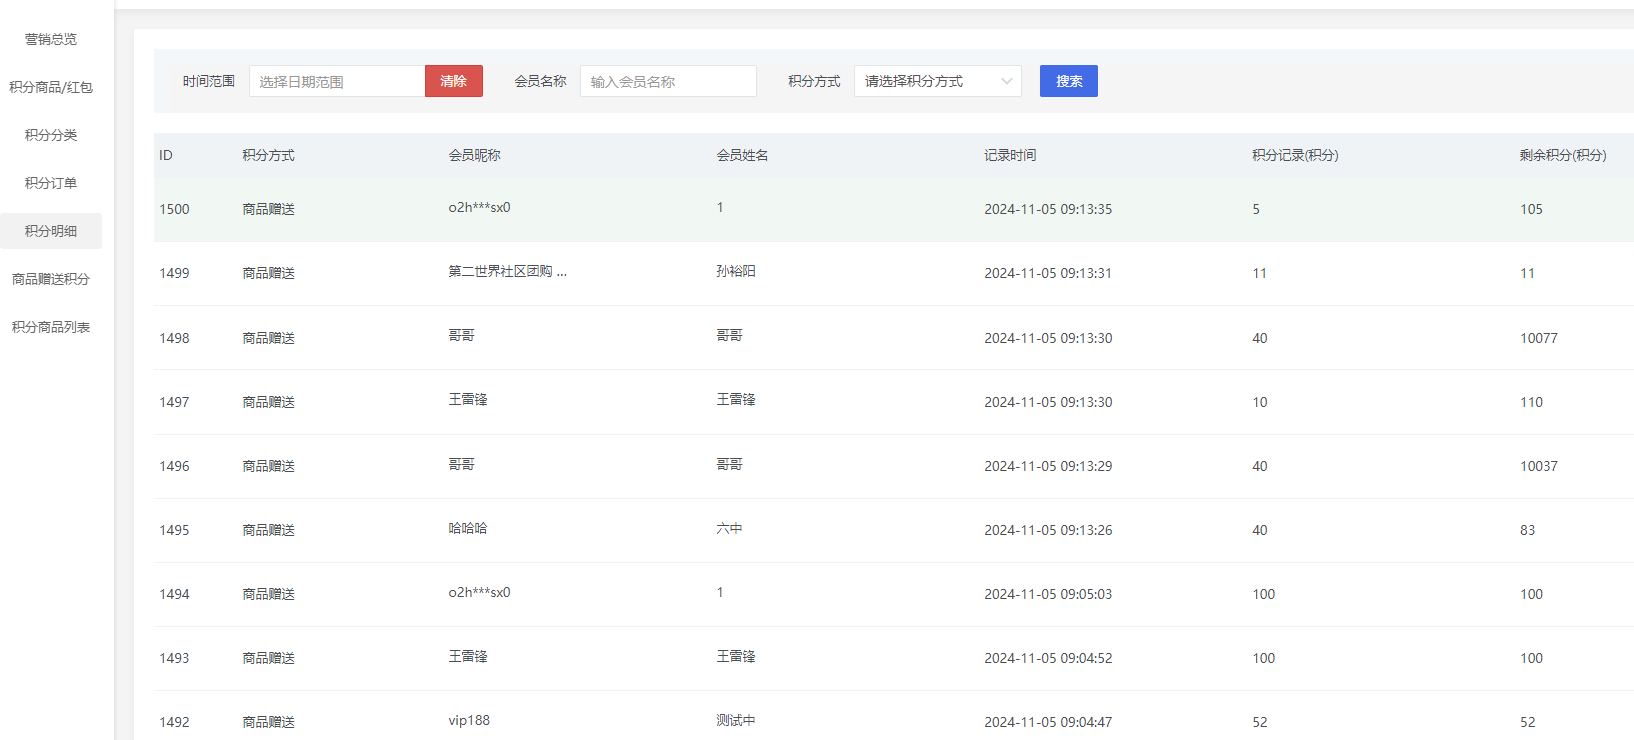Click the 选择日期范围 date field
This screenshot has width=1634, height=740.
click(x=337, y=81)
